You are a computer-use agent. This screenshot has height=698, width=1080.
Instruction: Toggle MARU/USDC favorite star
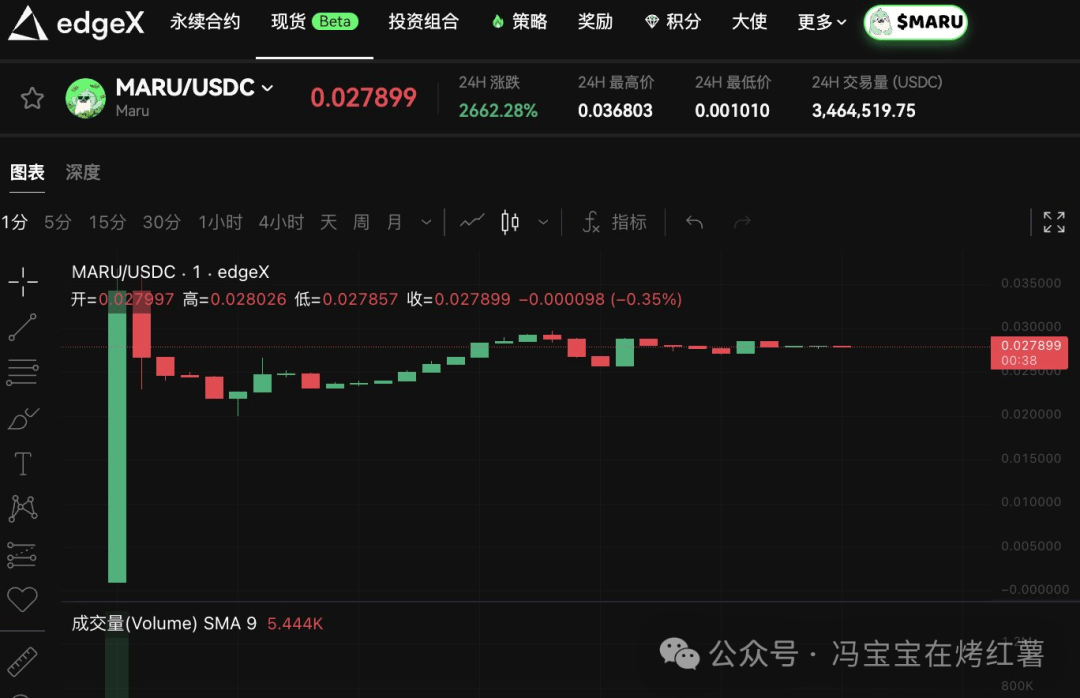pyautogui.click(x=33, y=98)
